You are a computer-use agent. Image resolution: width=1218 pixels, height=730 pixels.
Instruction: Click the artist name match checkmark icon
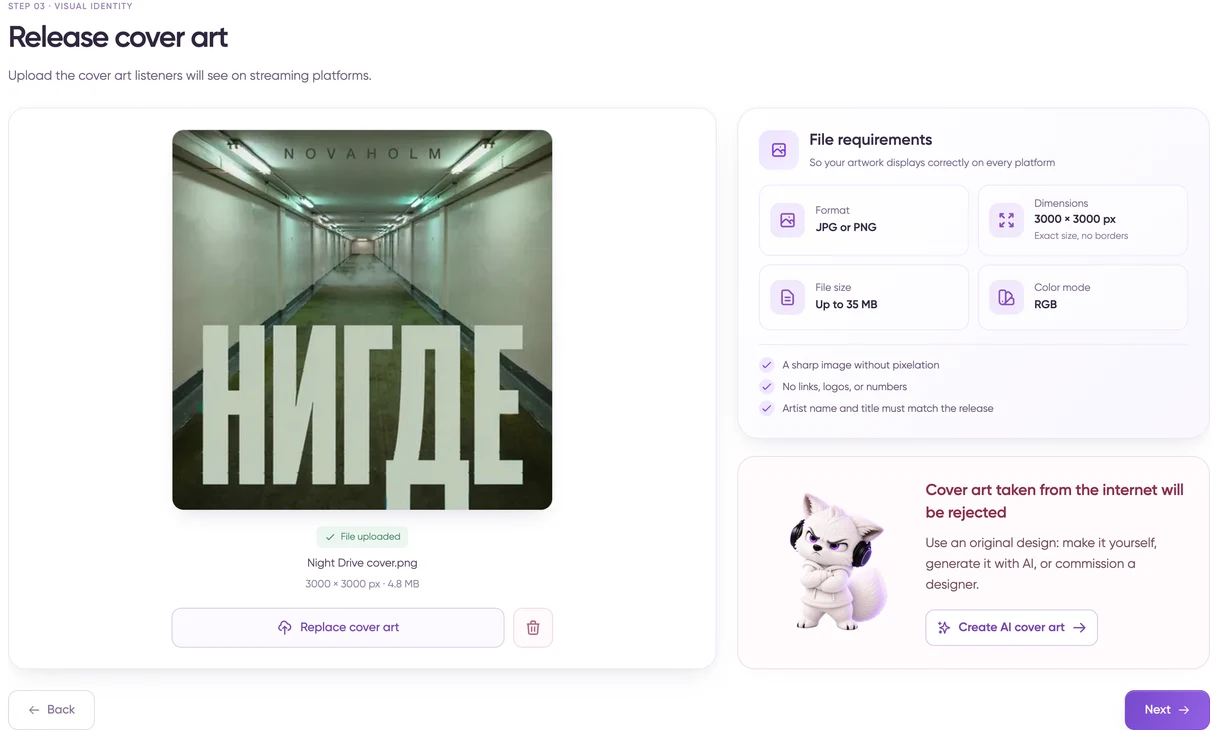(767, 408)
